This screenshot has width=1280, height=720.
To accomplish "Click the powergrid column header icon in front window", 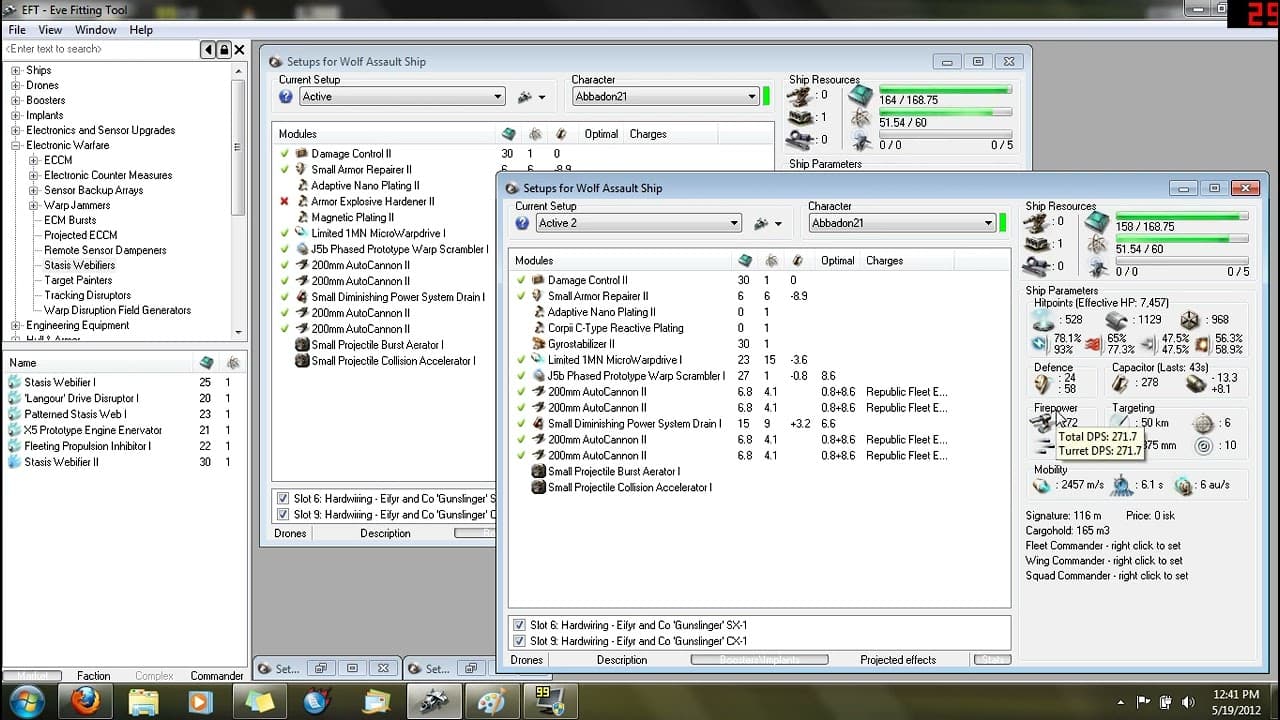I will coord(771,261).
